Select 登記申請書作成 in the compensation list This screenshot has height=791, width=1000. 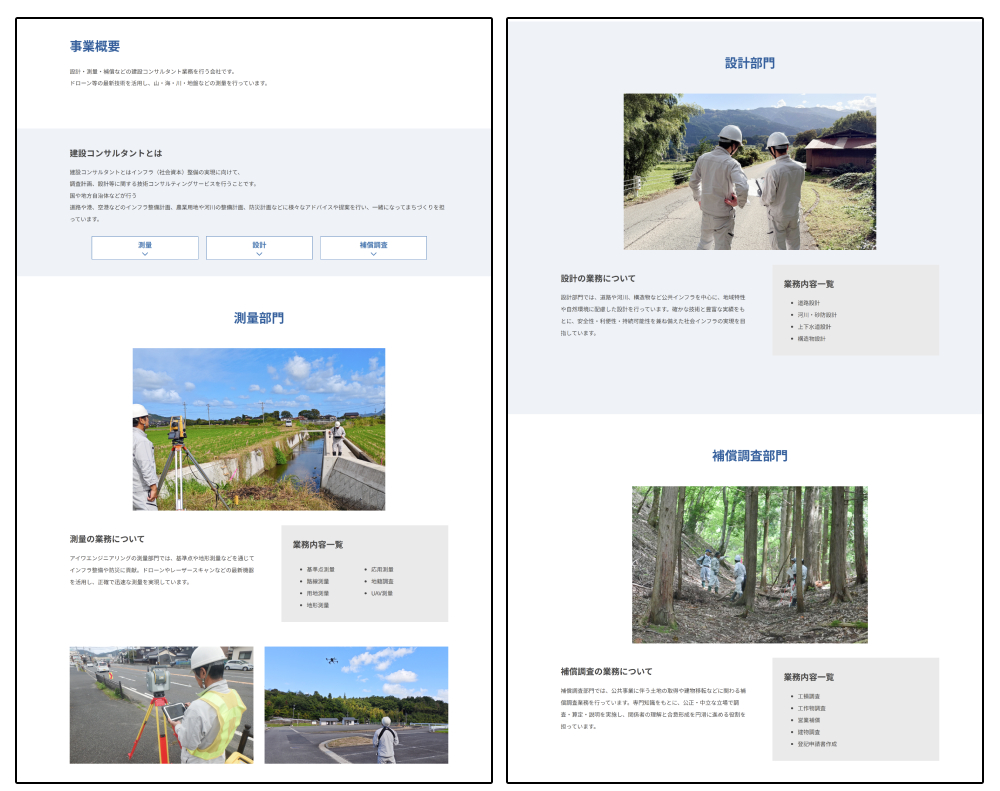817,744
